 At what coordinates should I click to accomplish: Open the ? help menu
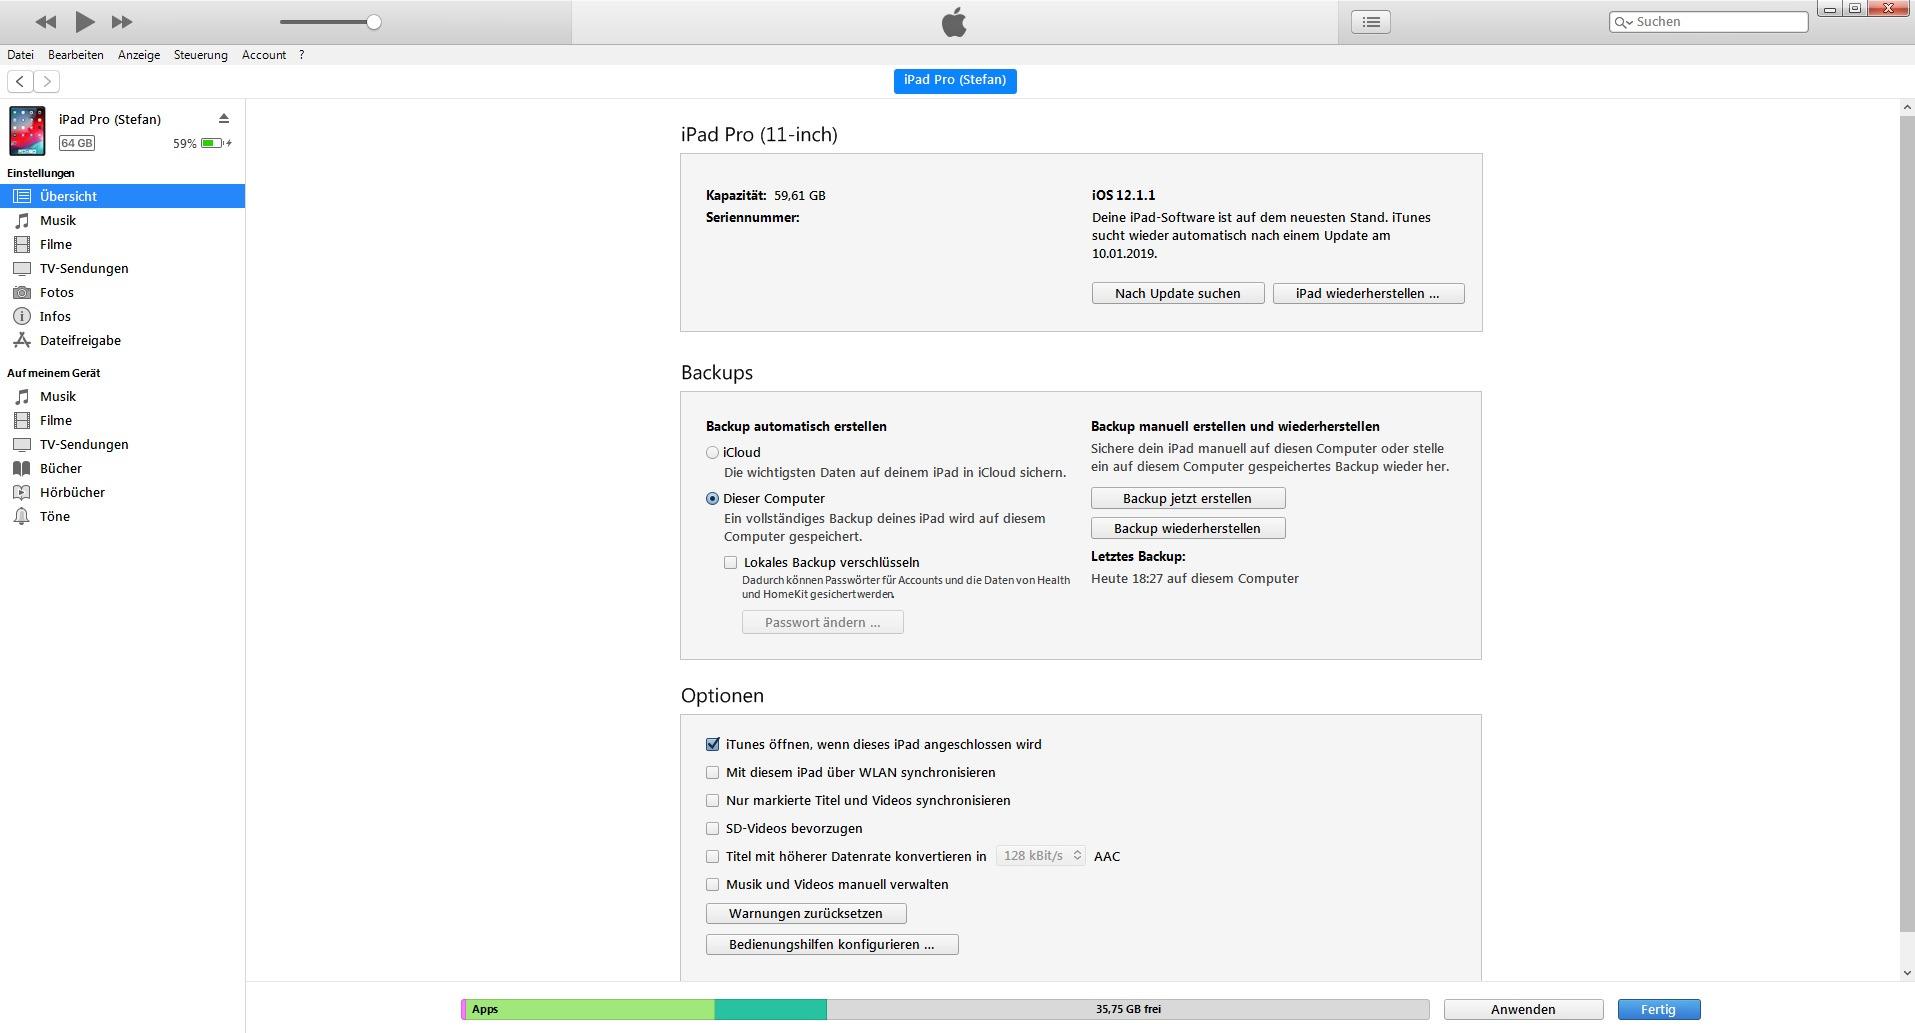click(x=302, y=55)
